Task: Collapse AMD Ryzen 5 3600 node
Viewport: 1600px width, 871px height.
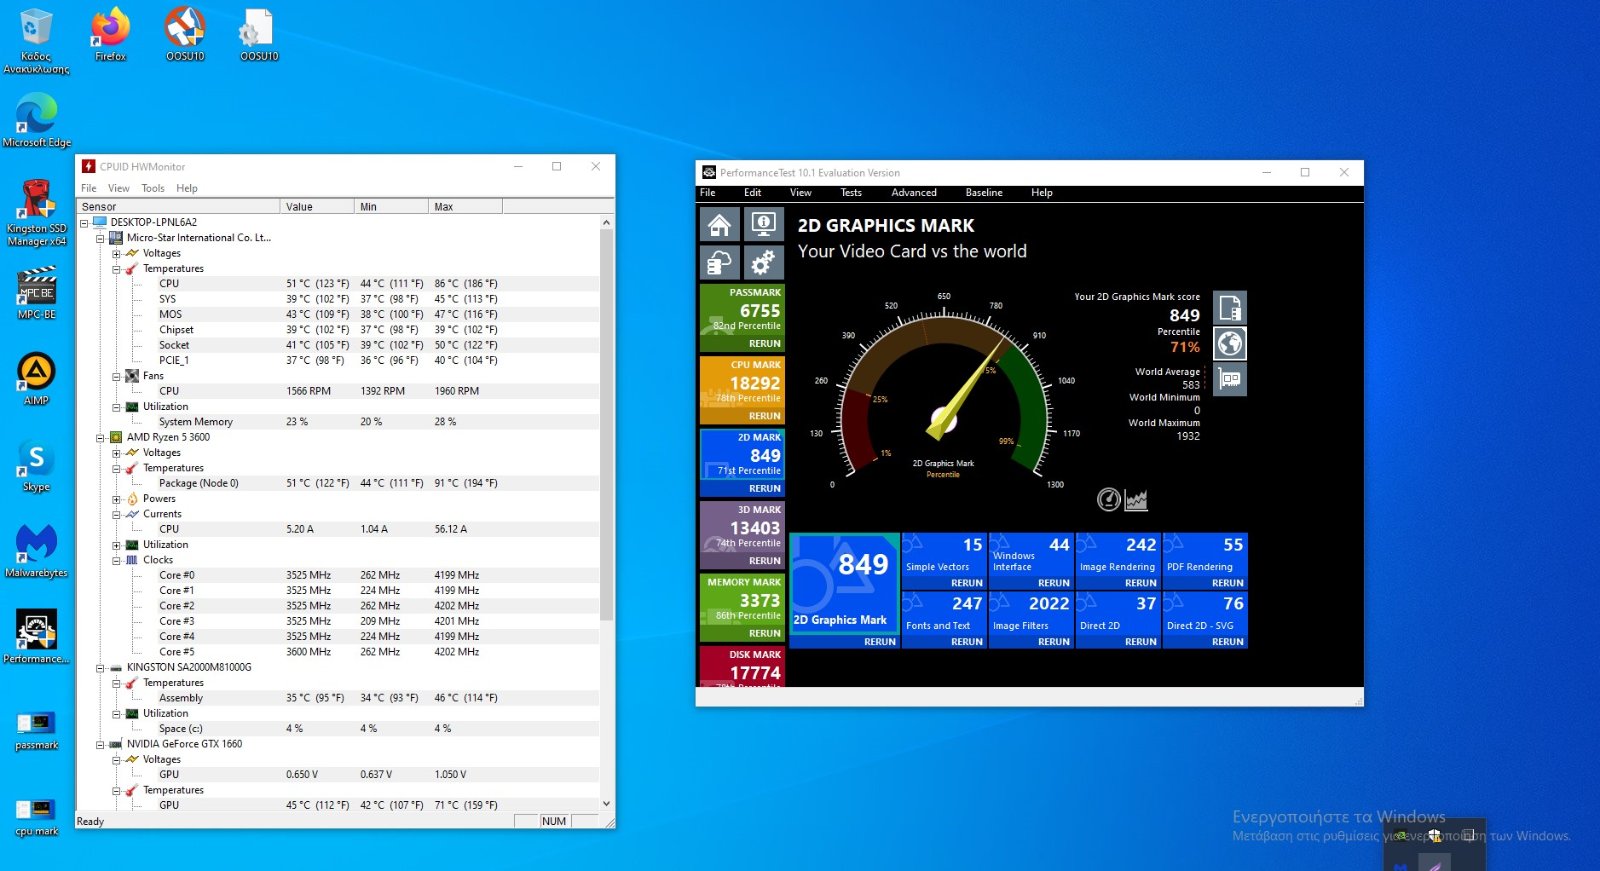Action: 100,437
